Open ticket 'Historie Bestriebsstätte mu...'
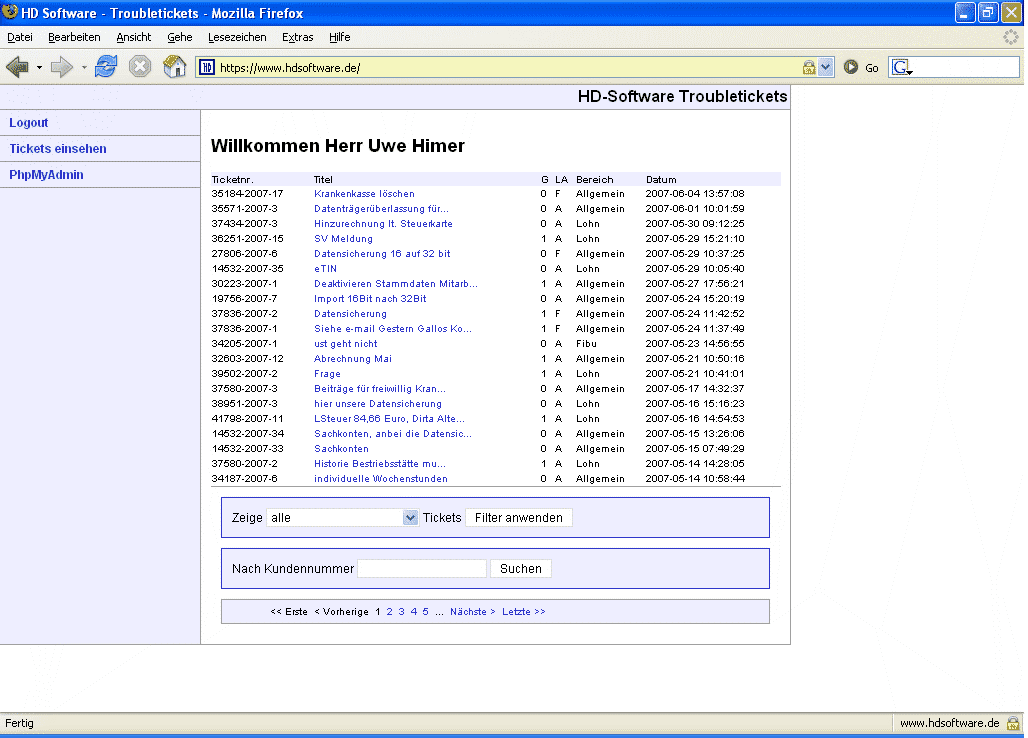The width and height of the screenshot is (1028, 738). 380,464
